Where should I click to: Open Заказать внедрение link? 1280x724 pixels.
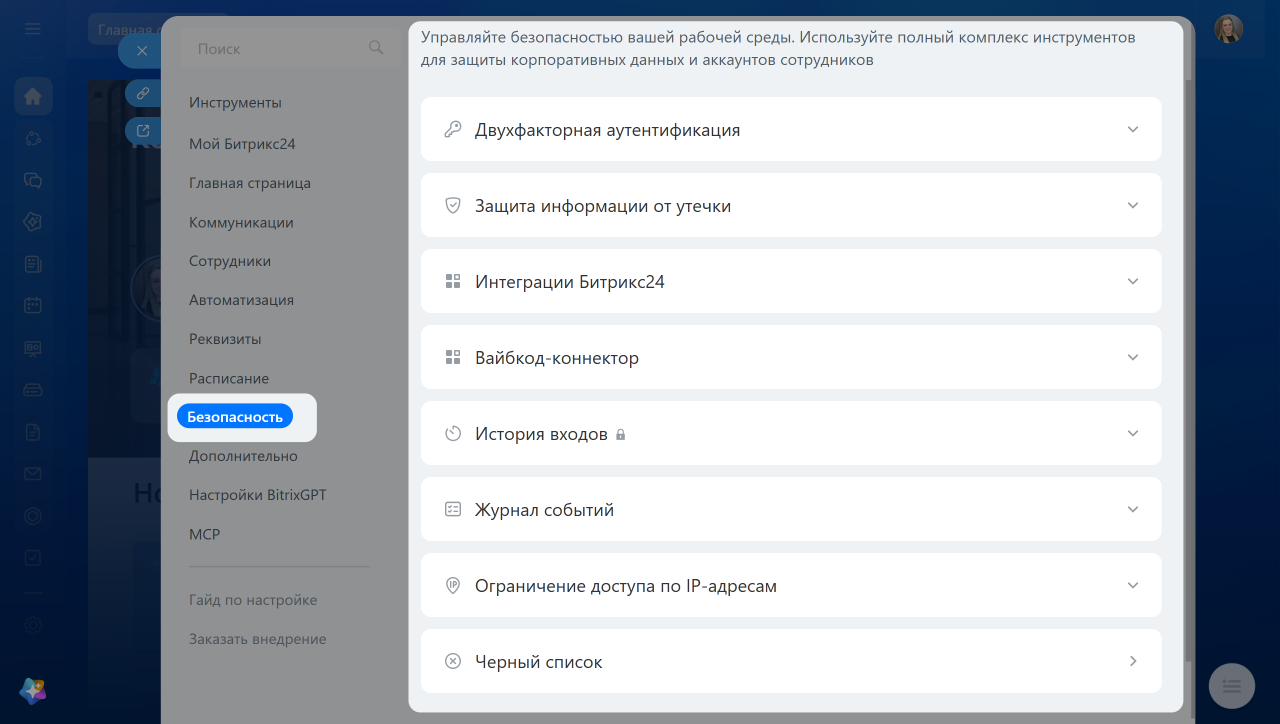(257, 639)
